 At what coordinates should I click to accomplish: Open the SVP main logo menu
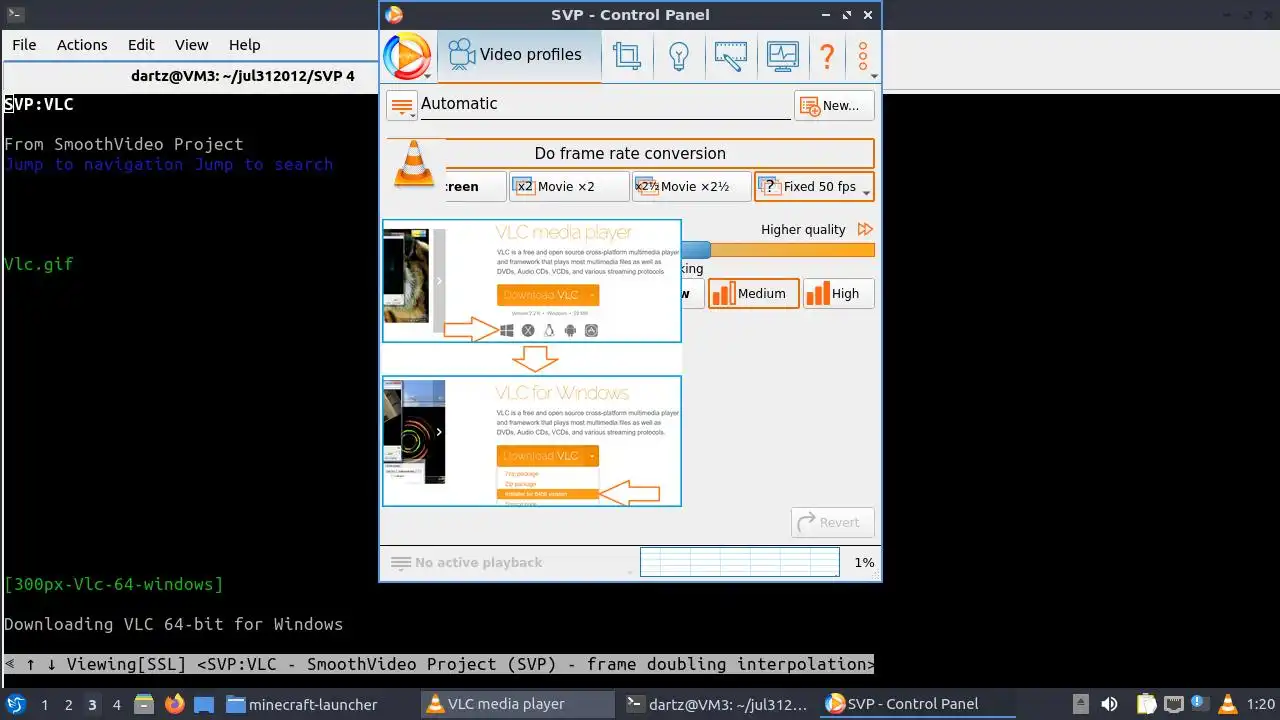(407, 56)
